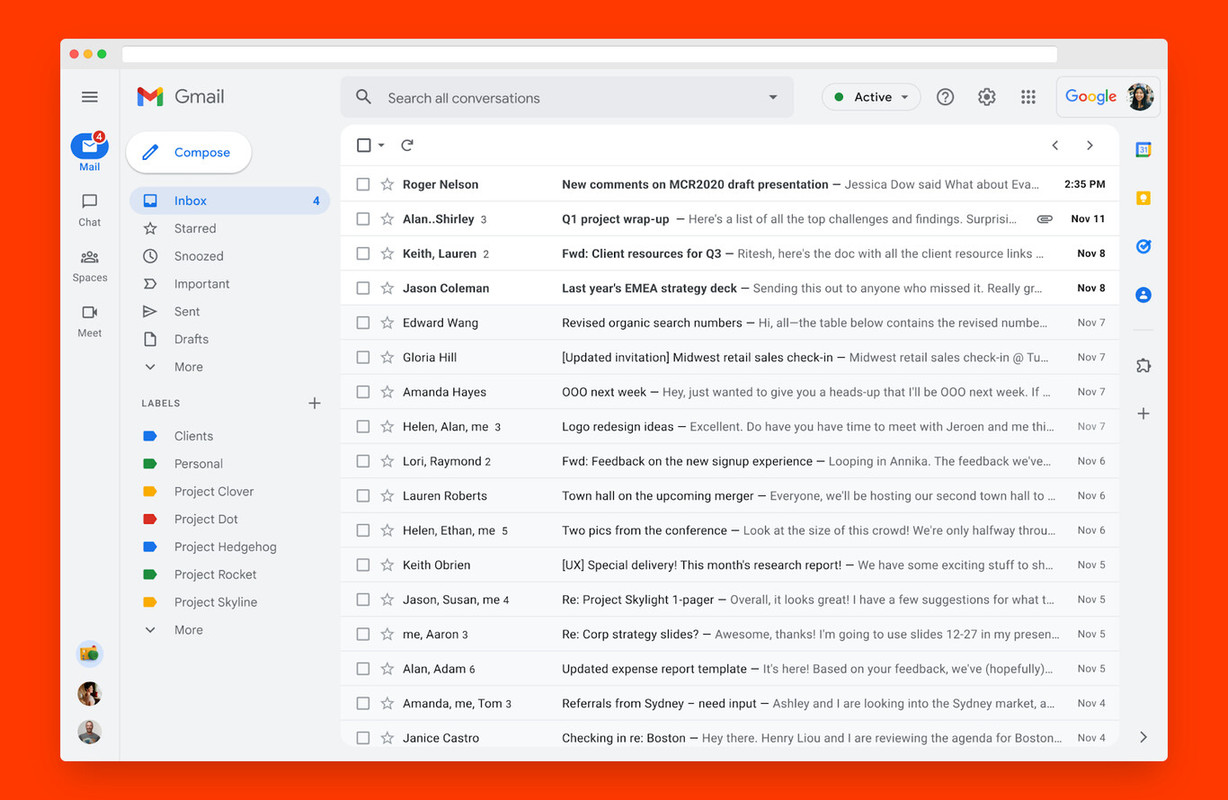Select the Amanda Hayes email checkbox
The height and width of the screenshot is (800, 1228).
363,392
